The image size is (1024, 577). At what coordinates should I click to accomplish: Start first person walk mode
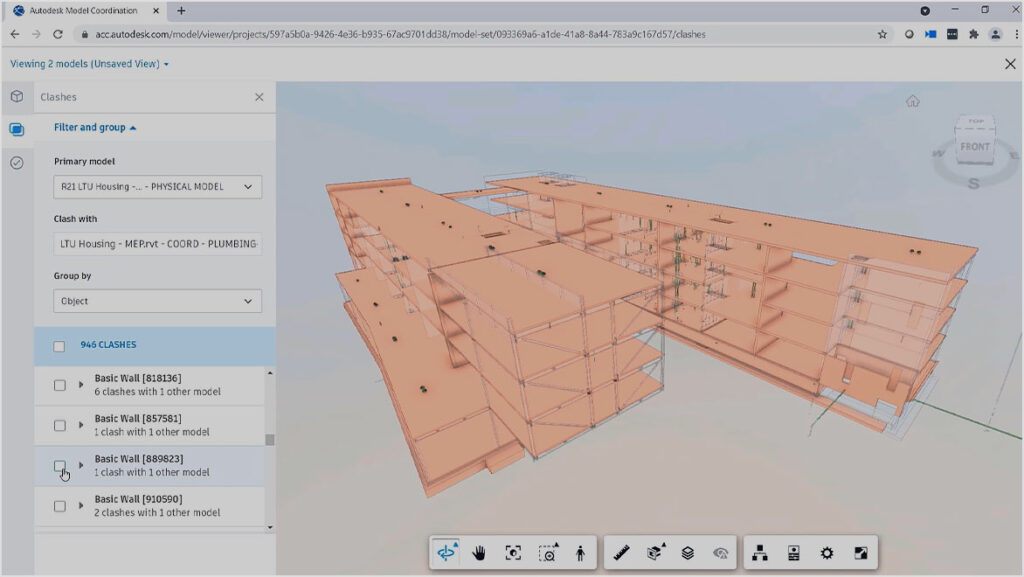(x=580, y=553)
